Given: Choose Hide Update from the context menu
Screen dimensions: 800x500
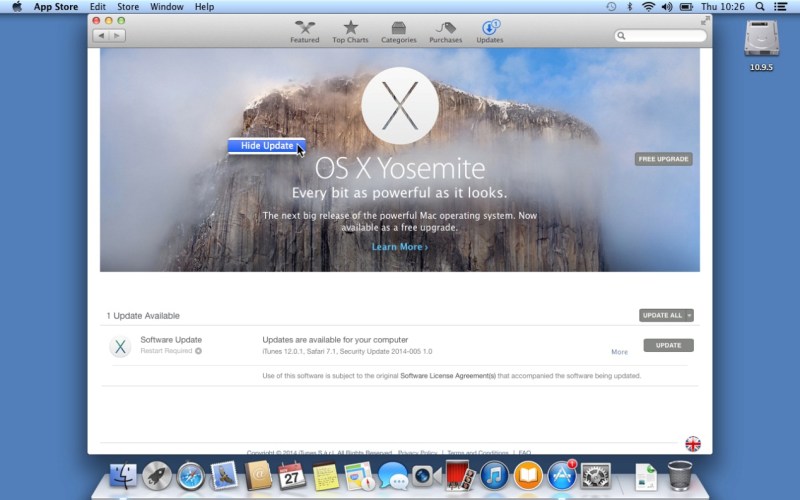Looking at the screenshot, I should coord(267,146).
